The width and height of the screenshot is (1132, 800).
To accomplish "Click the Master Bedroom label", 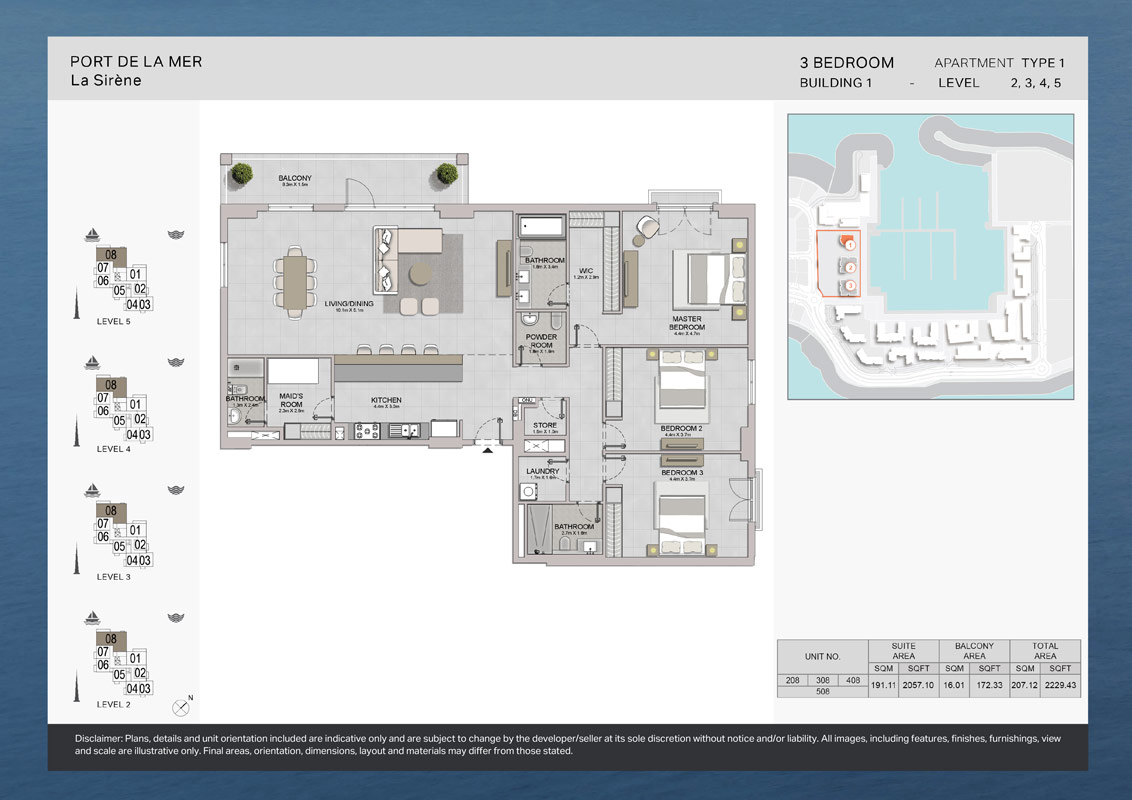I will pos(686,324).
